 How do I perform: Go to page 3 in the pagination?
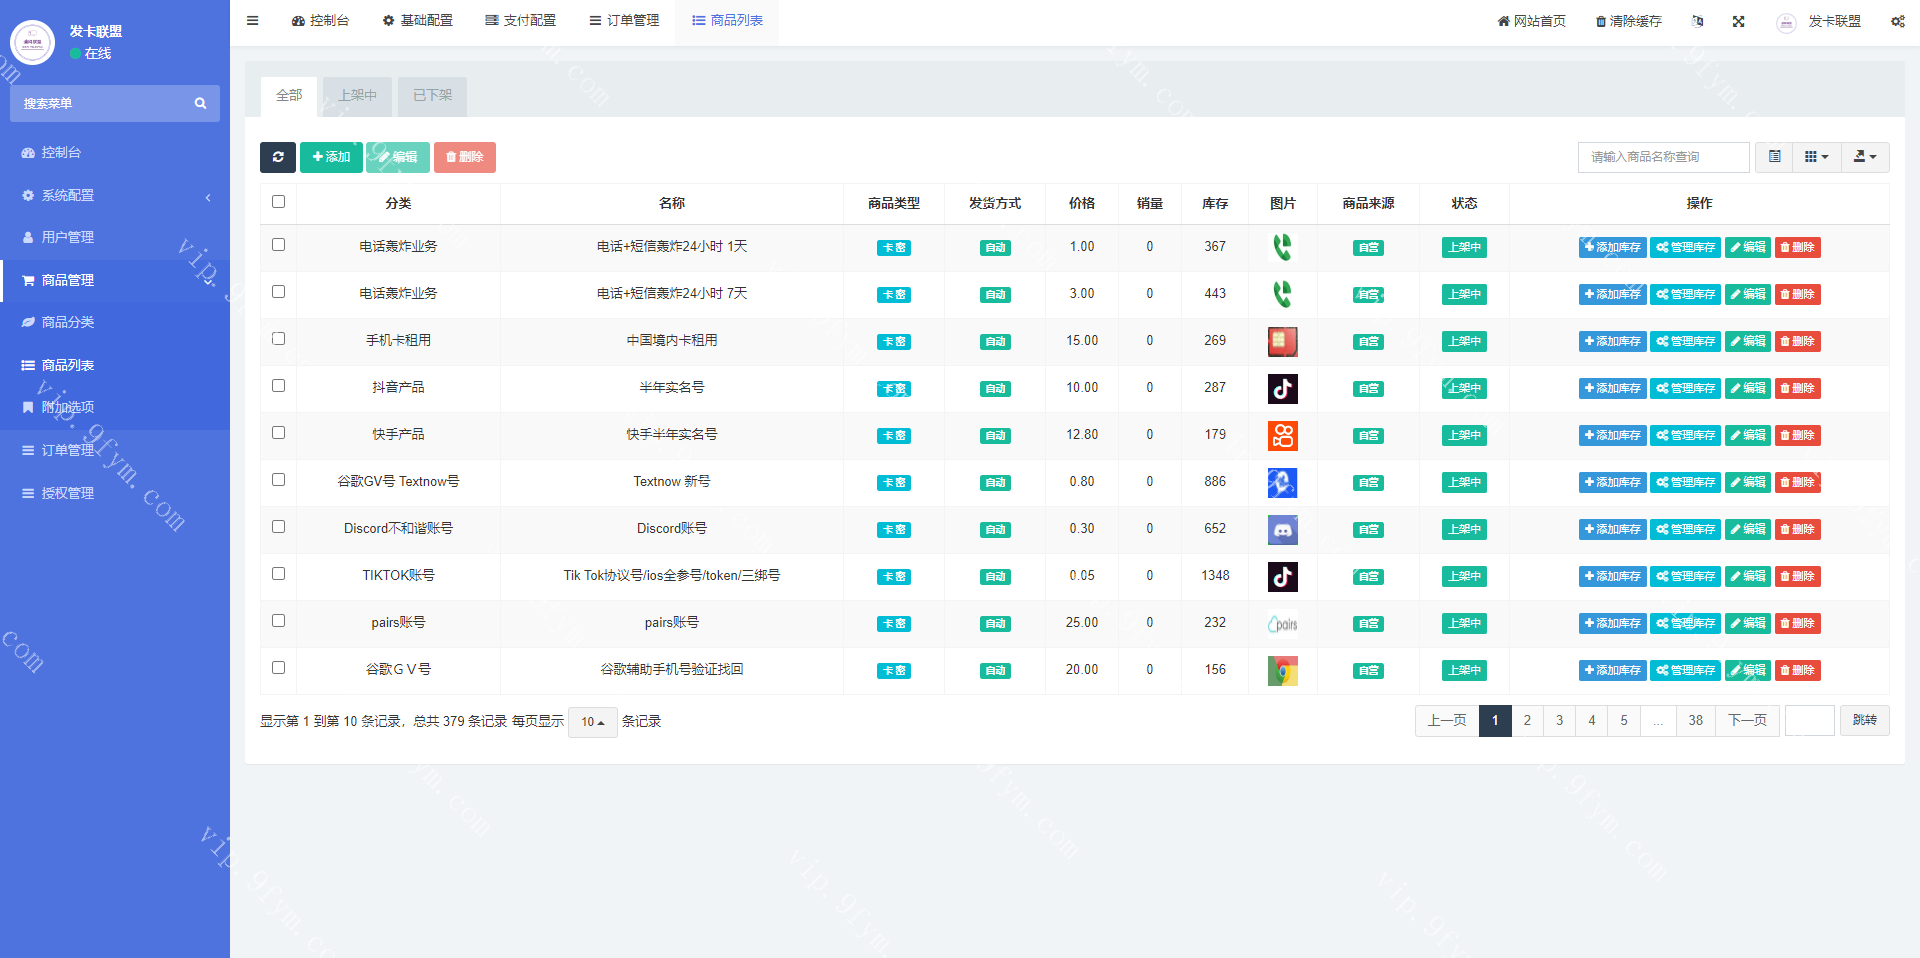tap(1559, 721)
